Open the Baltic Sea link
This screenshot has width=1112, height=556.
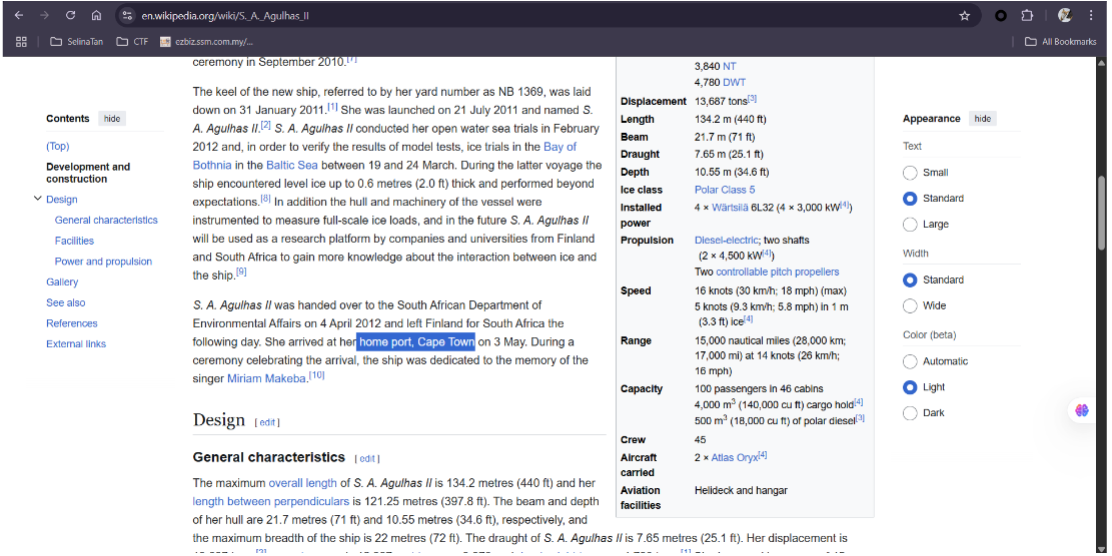coord(291,165)
